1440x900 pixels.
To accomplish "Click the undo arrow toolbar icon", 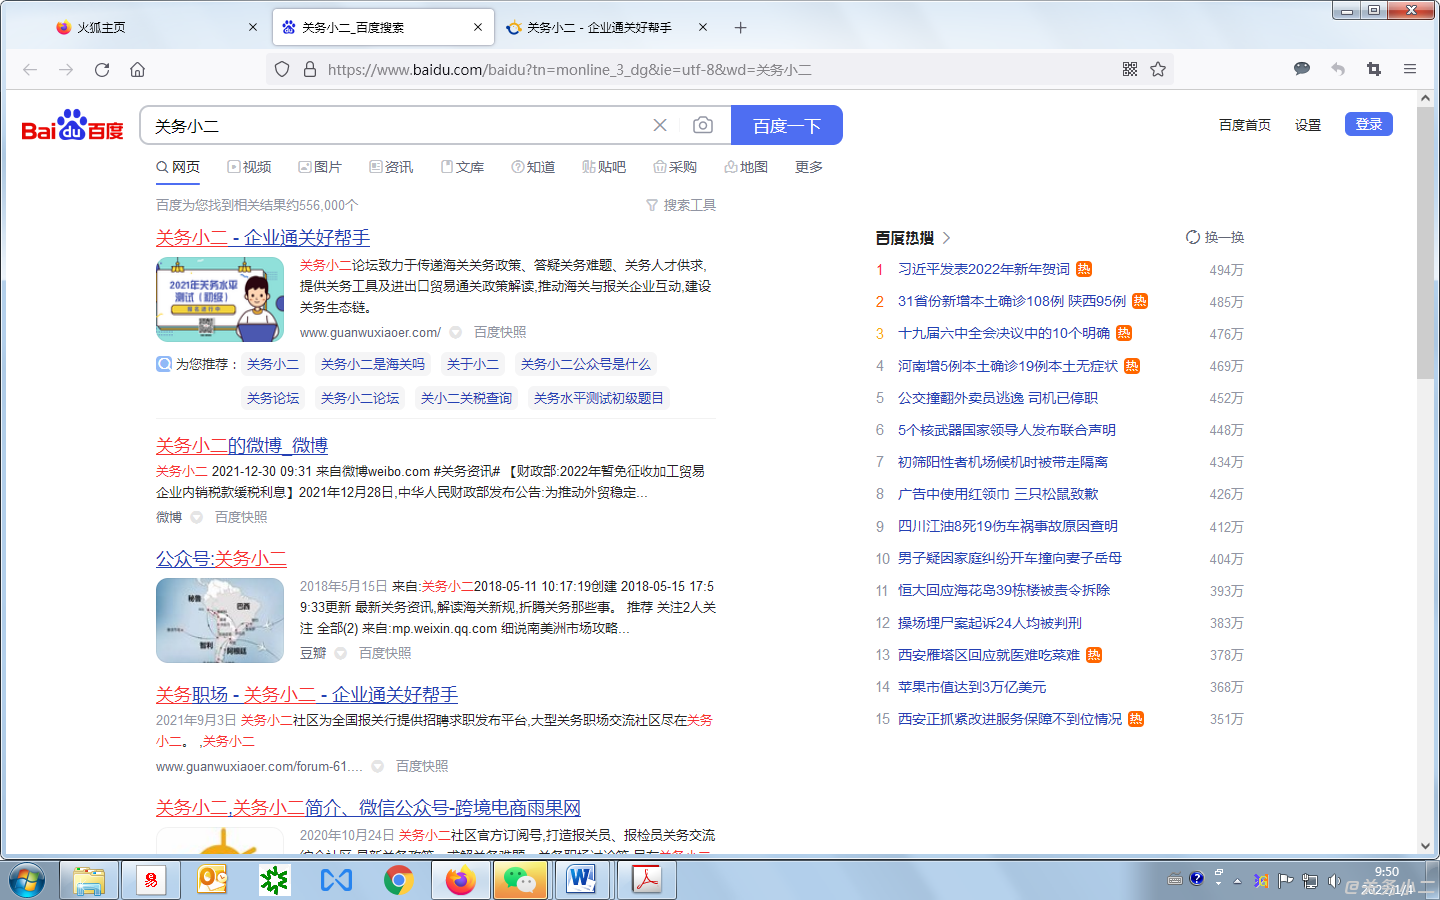I will tap(1338, 69).
